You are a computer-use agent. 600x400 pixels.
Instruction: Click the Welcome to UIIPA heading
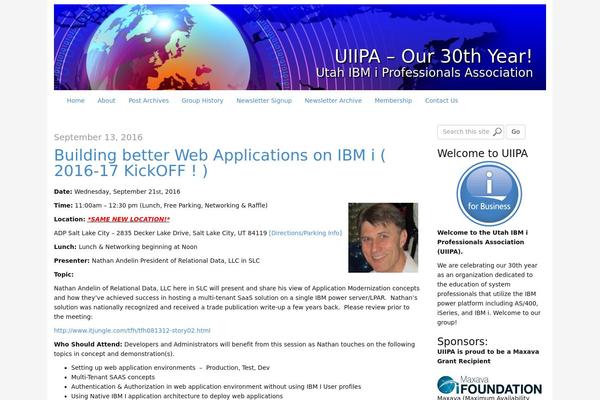click(x=483, y=153)
